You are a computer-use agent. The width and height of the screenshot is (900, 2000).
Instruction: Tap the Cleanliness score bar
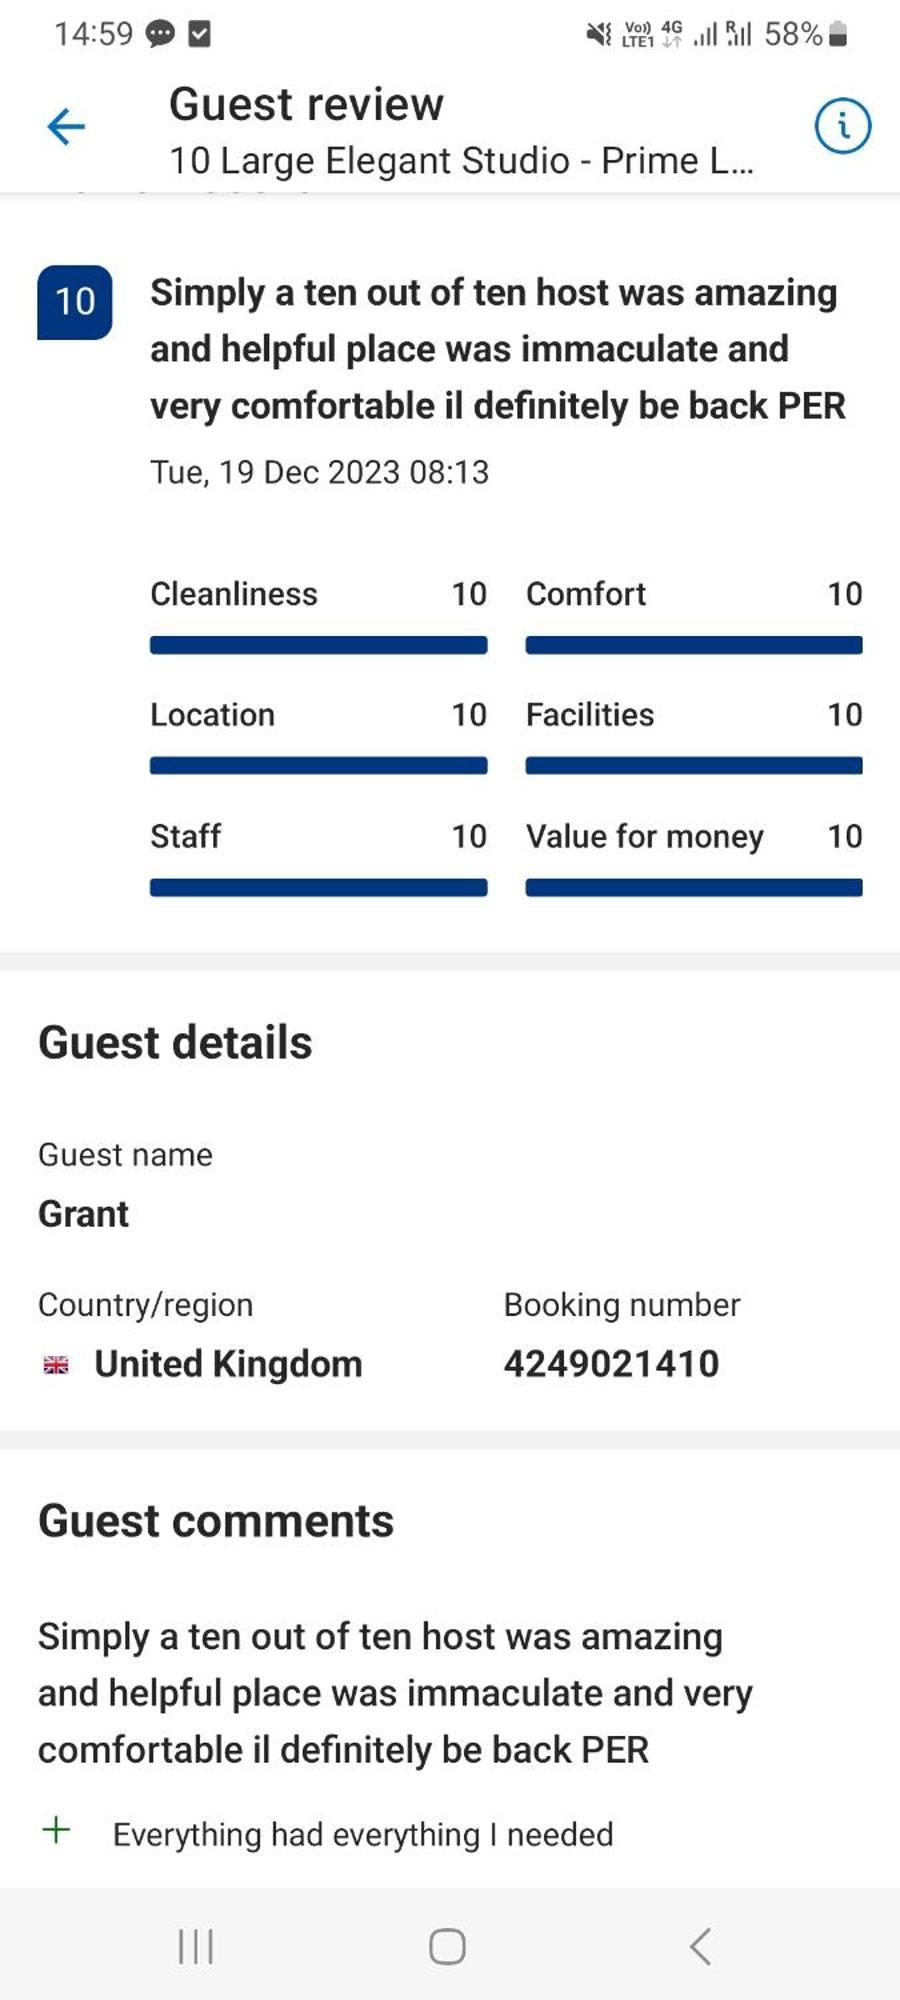318,645
